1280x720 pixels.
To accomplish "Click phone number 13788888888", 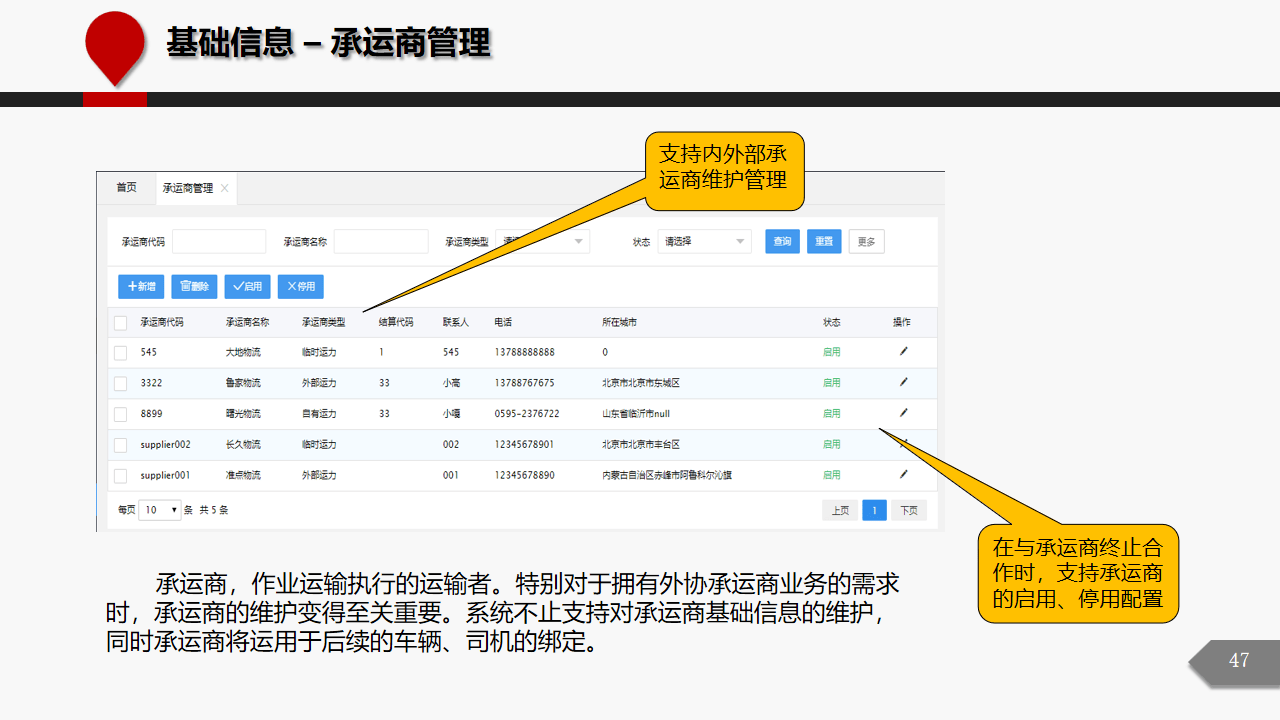I will pyautogui.click(x=524, y=352).
